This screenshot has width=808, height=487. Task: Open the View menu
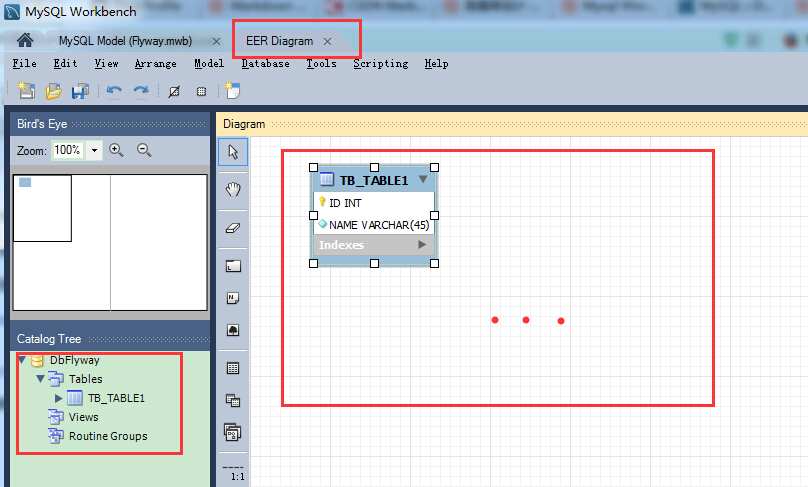(106, 63)
